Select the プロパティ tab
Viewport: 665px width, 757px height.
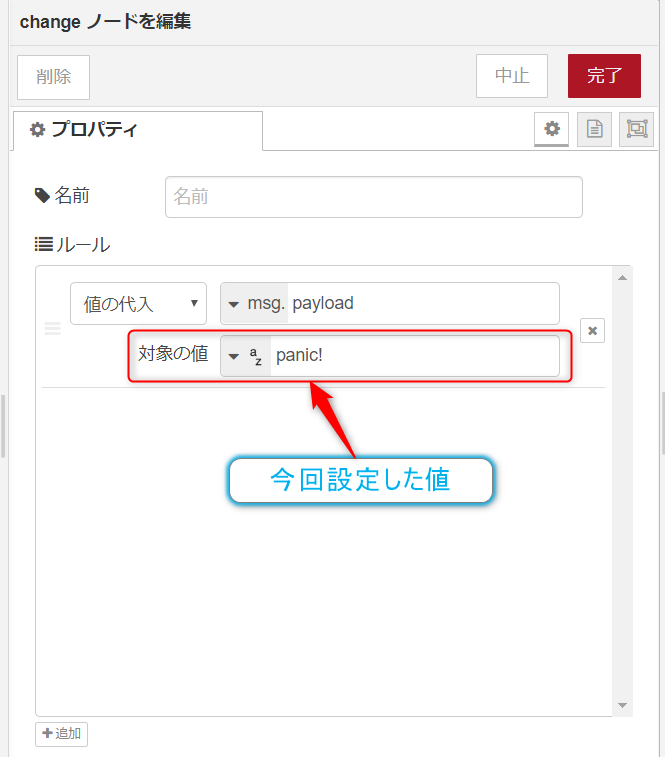point(138,130)
